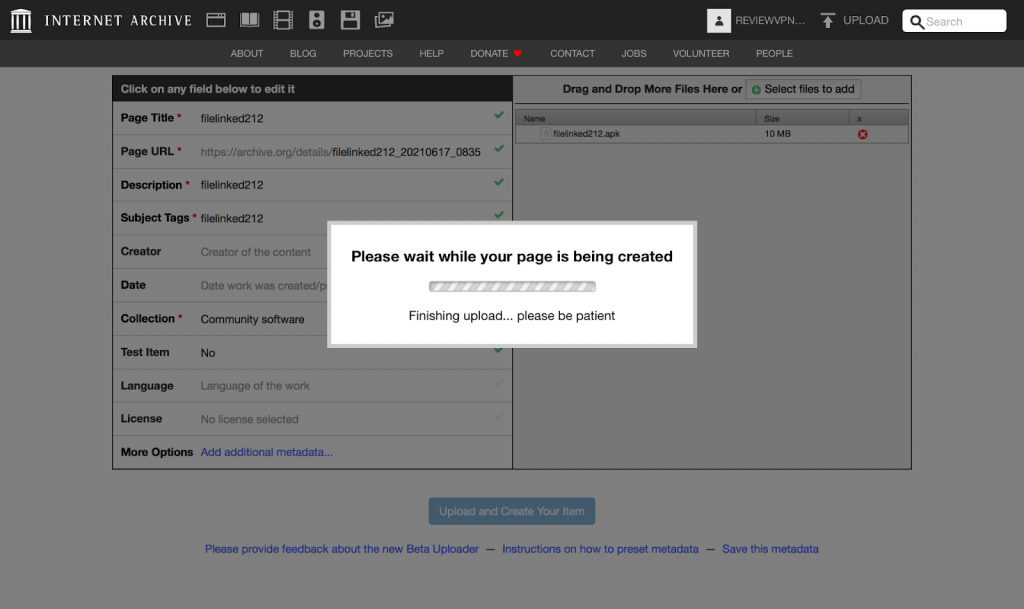The image size is (1024, 609).
Task: Open the PROJECTS menu item
Action: 368,54
